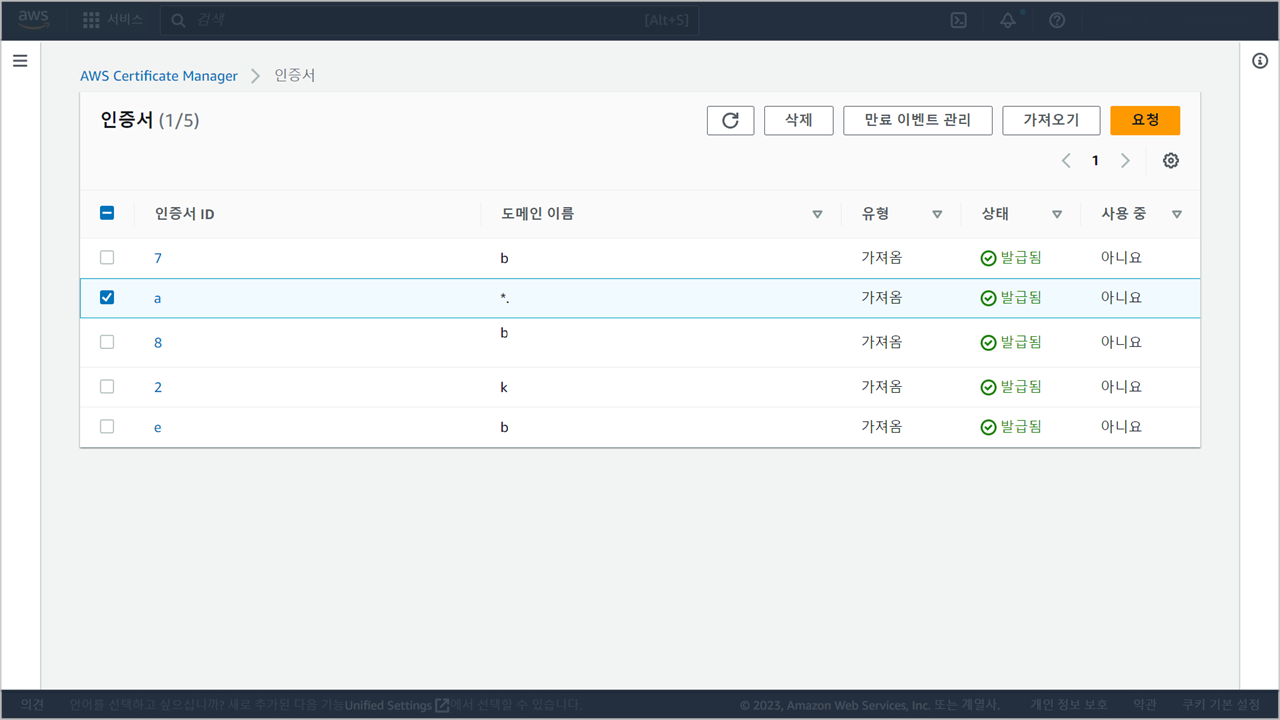Open certificate ID e link
The image size is (1280, 720).
(158, 427)
